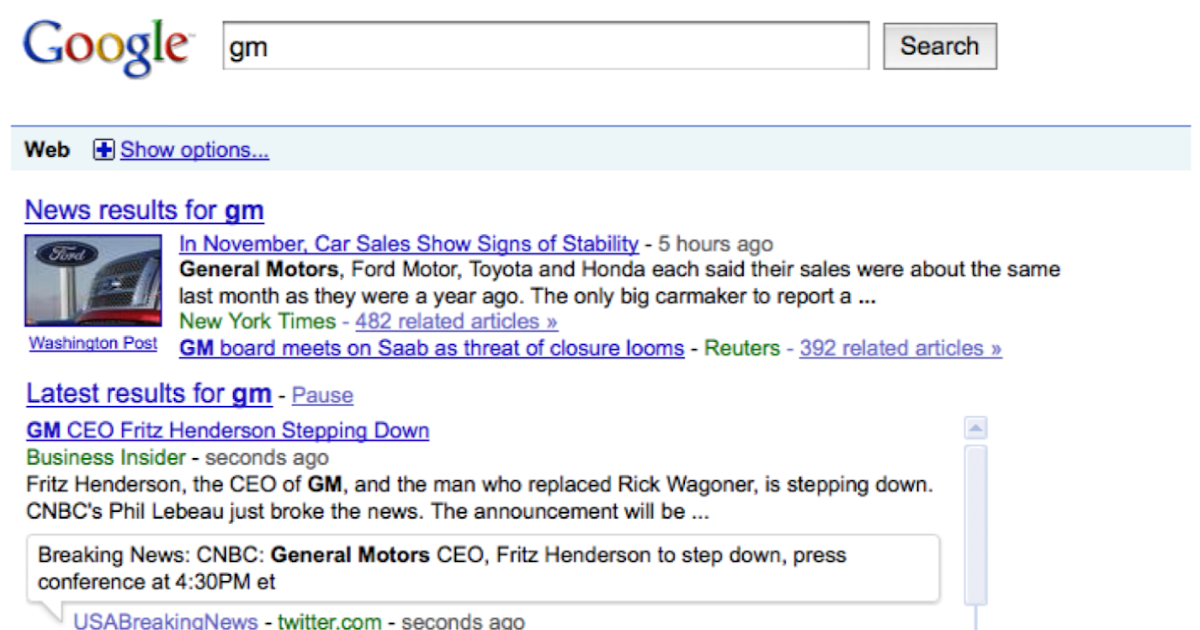Open the 'Show options...' link
1200x630 pixels.
[x=194, y=150]
